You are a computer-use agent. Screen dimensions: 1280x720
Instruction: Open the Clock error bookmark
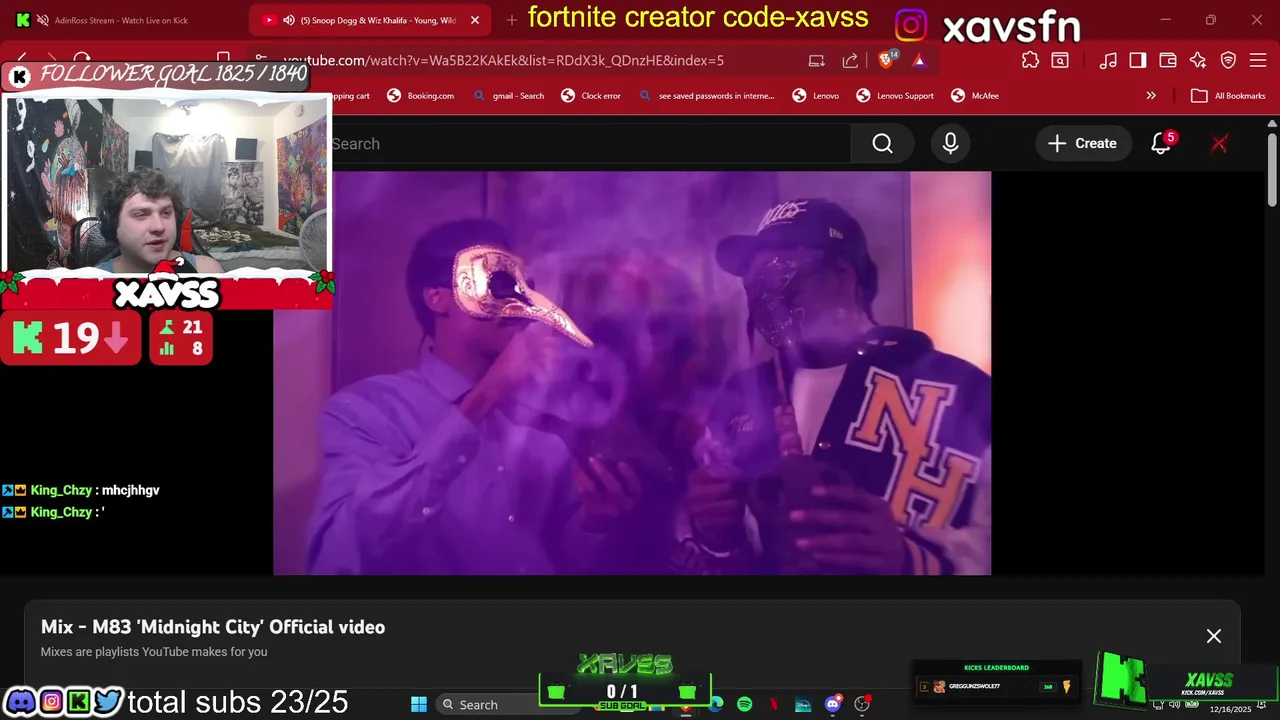(x=590, y=96)
